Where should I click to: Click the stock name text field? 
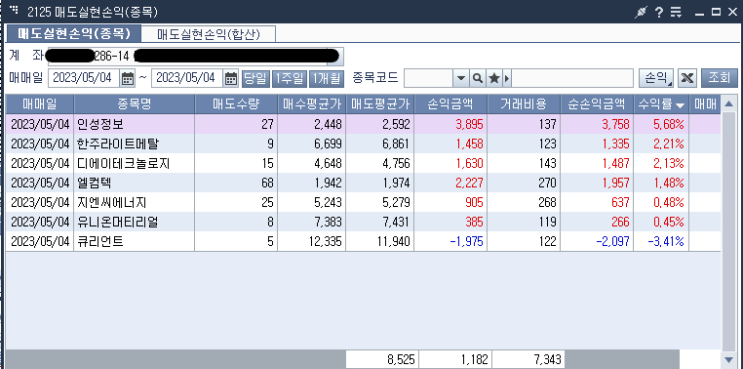572,79
